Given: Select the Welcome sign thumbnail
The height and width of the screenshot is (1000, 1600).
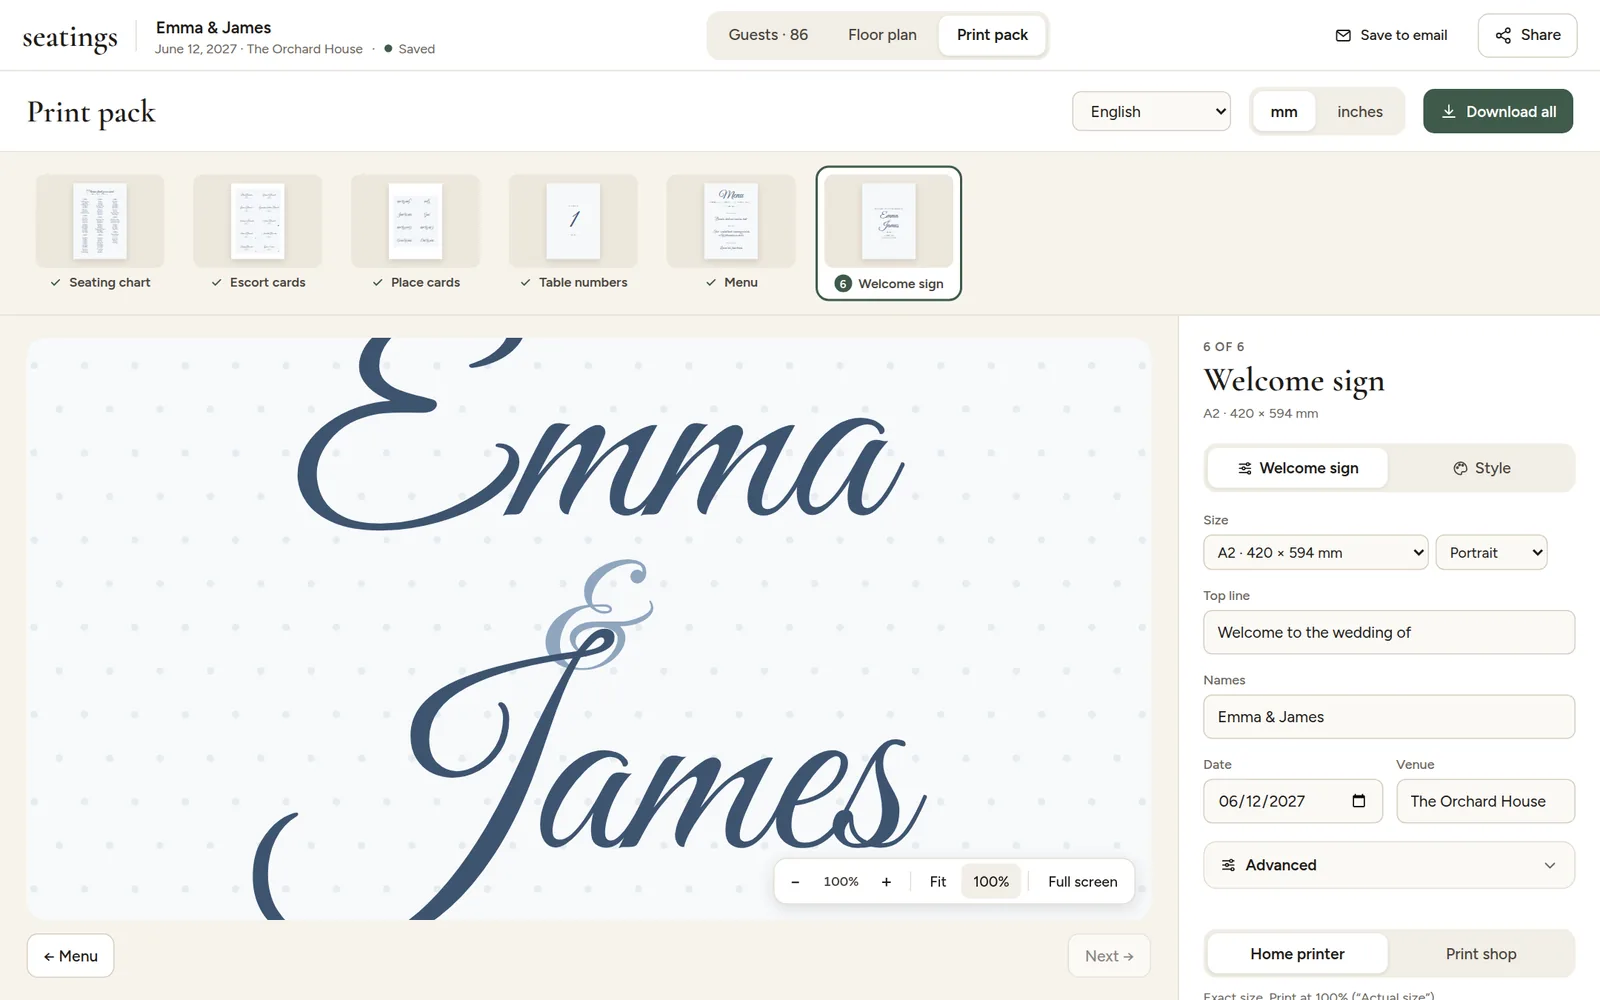Looking at the screenshot, I should pyautogui.click(x=889, y=233).
